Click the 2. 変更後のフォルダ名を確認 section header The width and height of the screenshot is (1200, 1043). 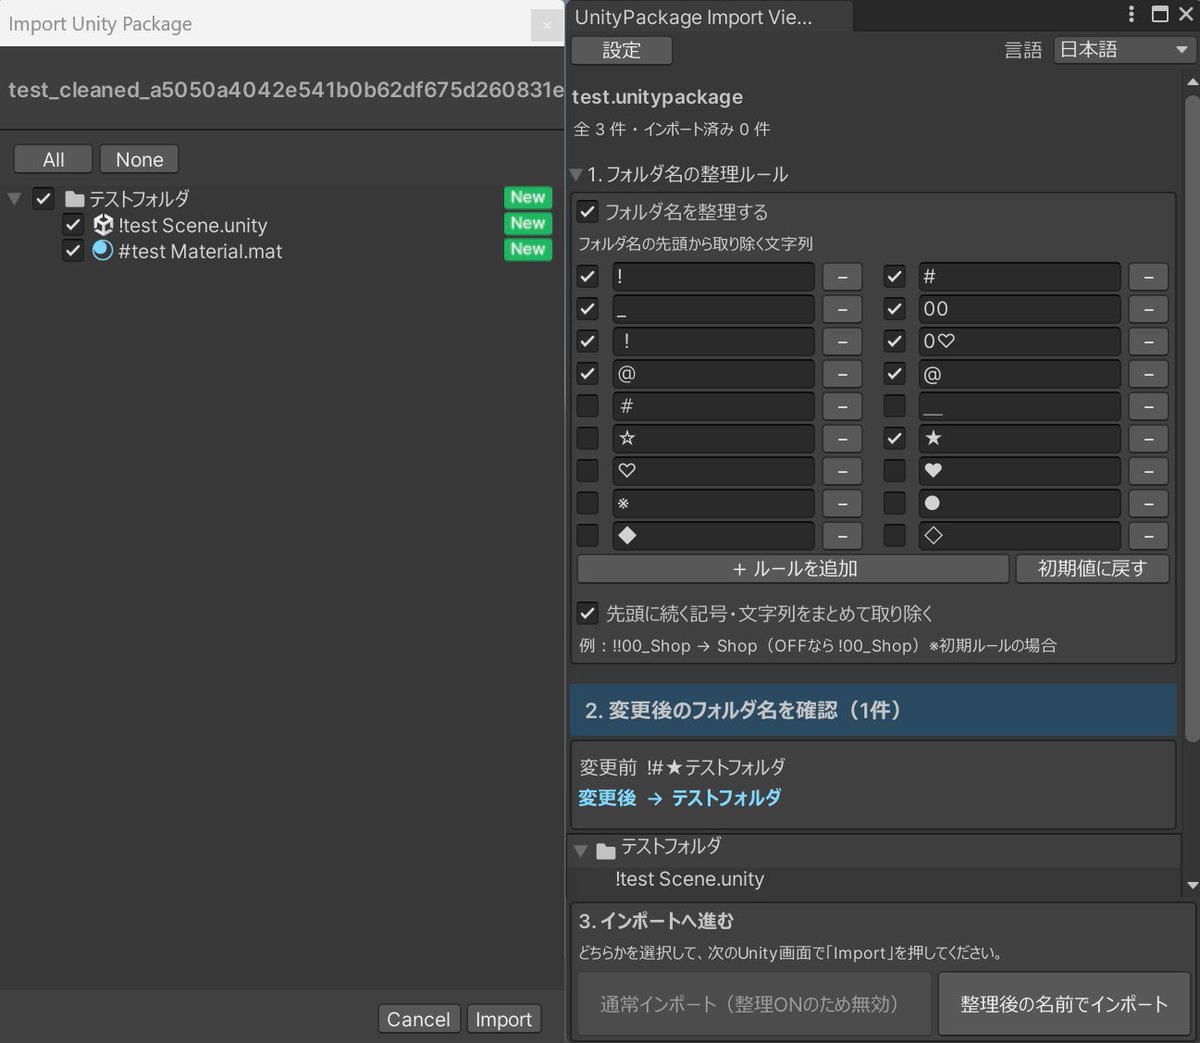(873, 710)
